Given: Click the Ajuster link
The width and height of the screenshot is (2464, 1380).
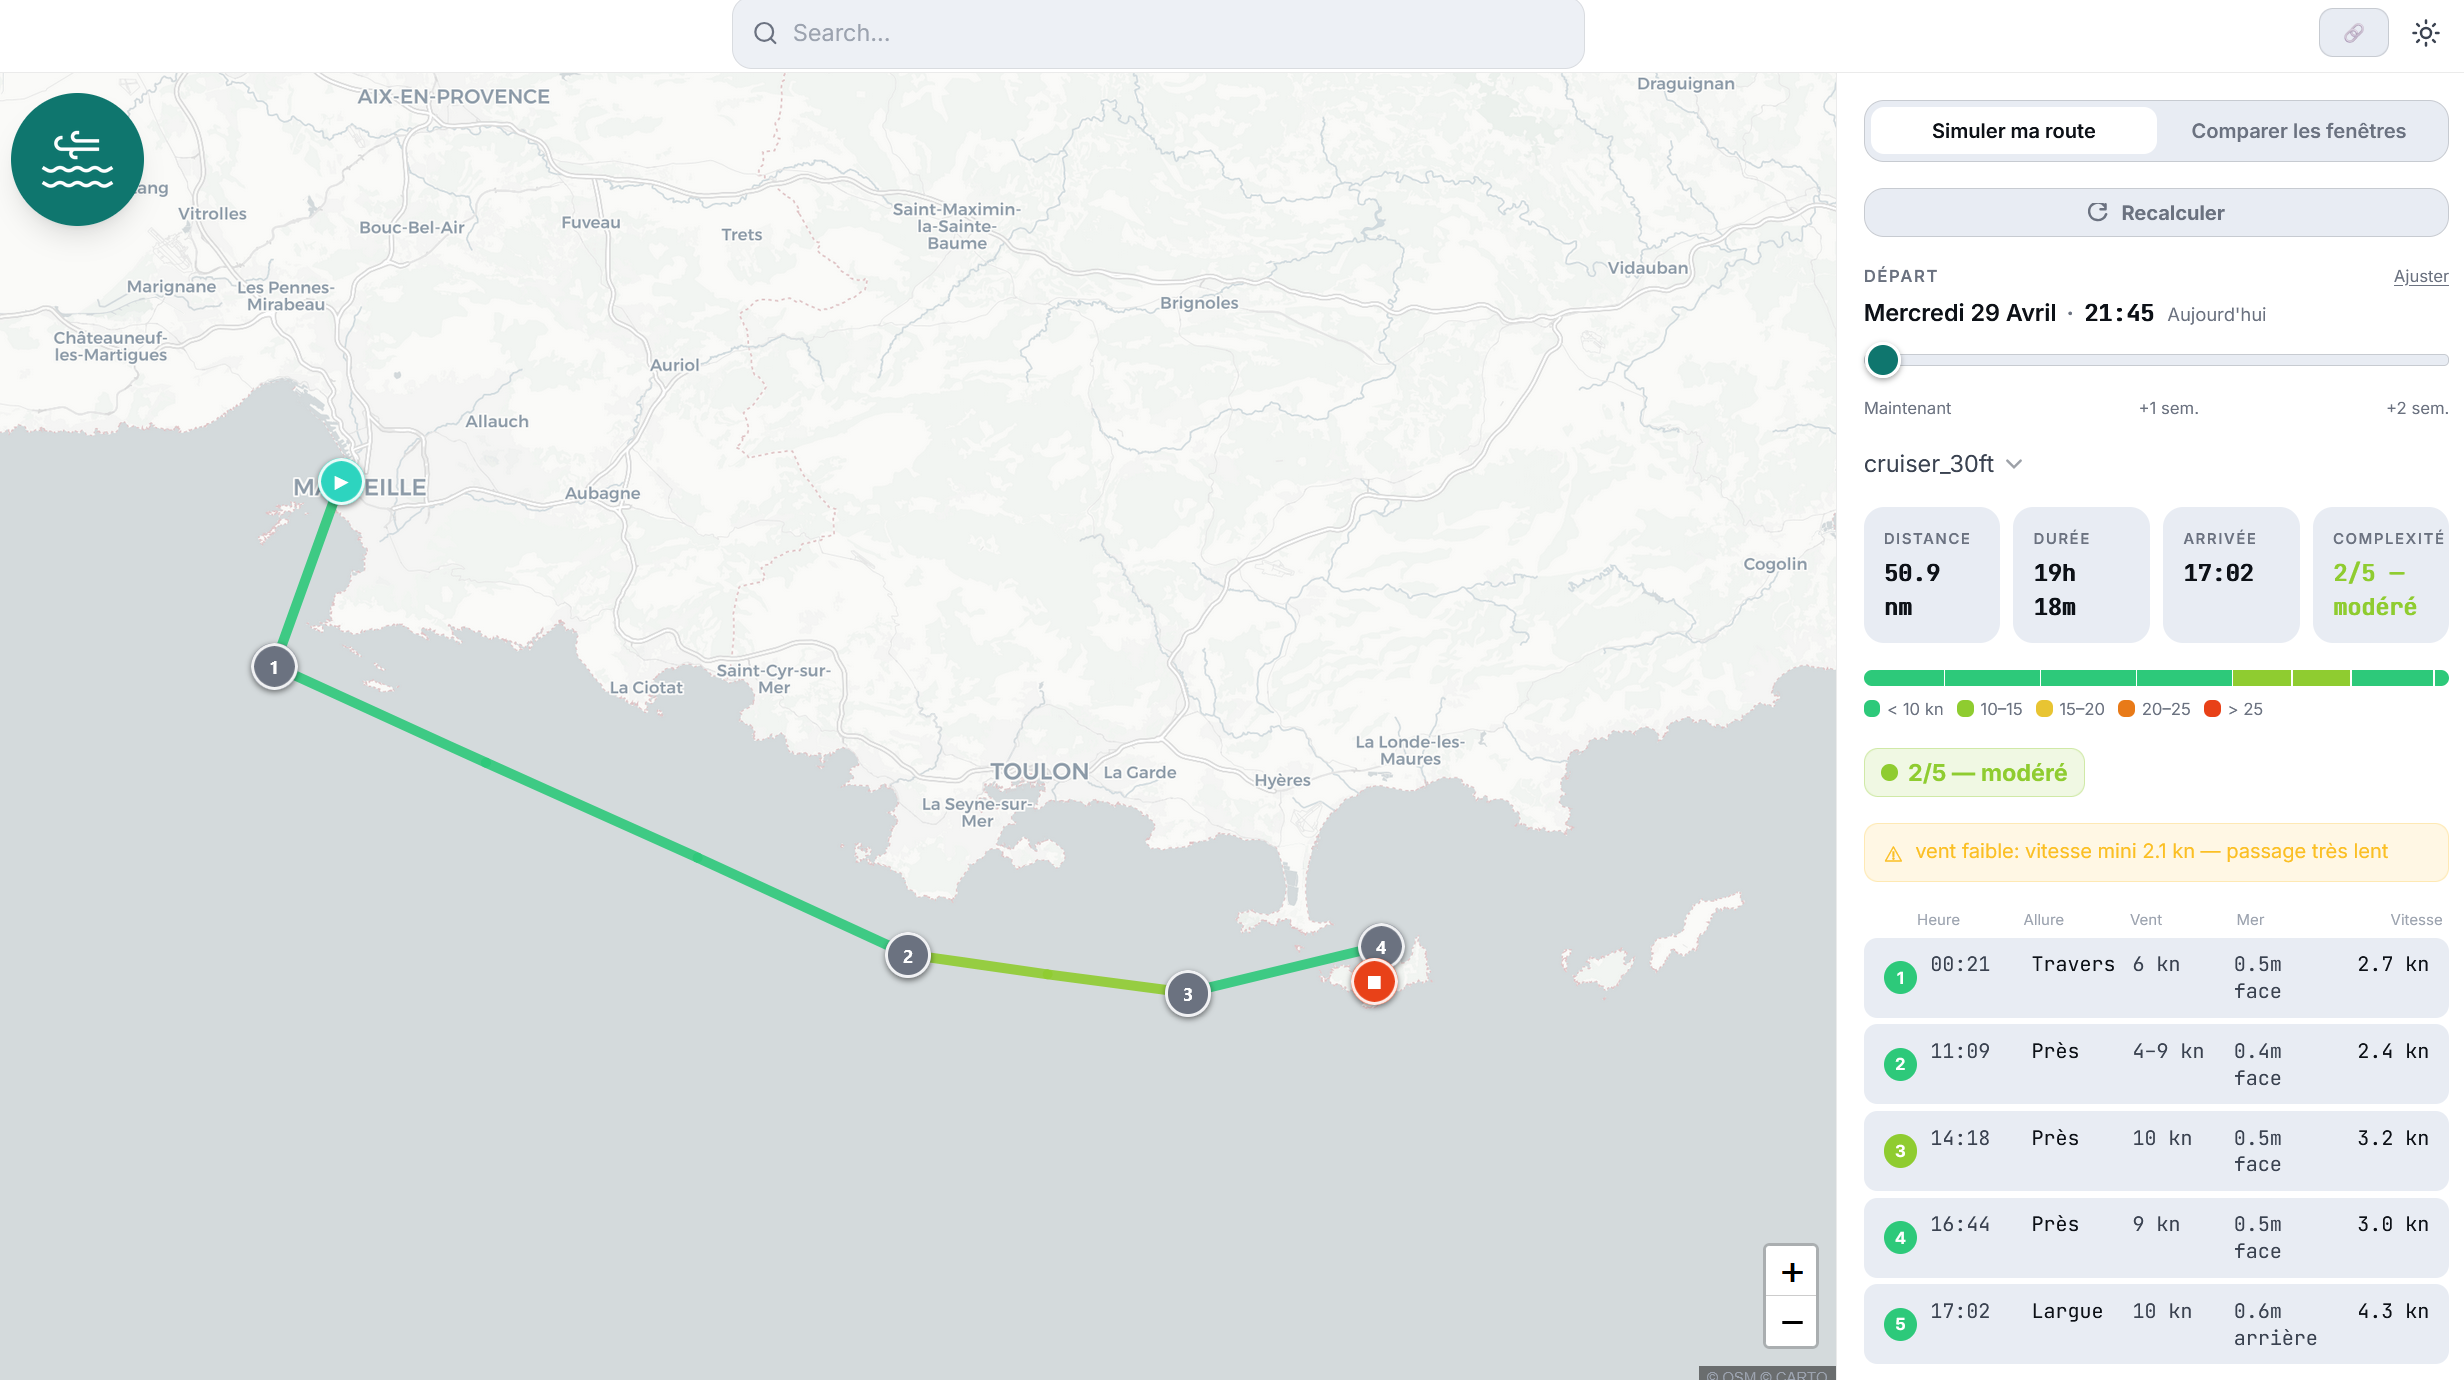Looking at the screenshot, I should click(x=2420, y=276).
